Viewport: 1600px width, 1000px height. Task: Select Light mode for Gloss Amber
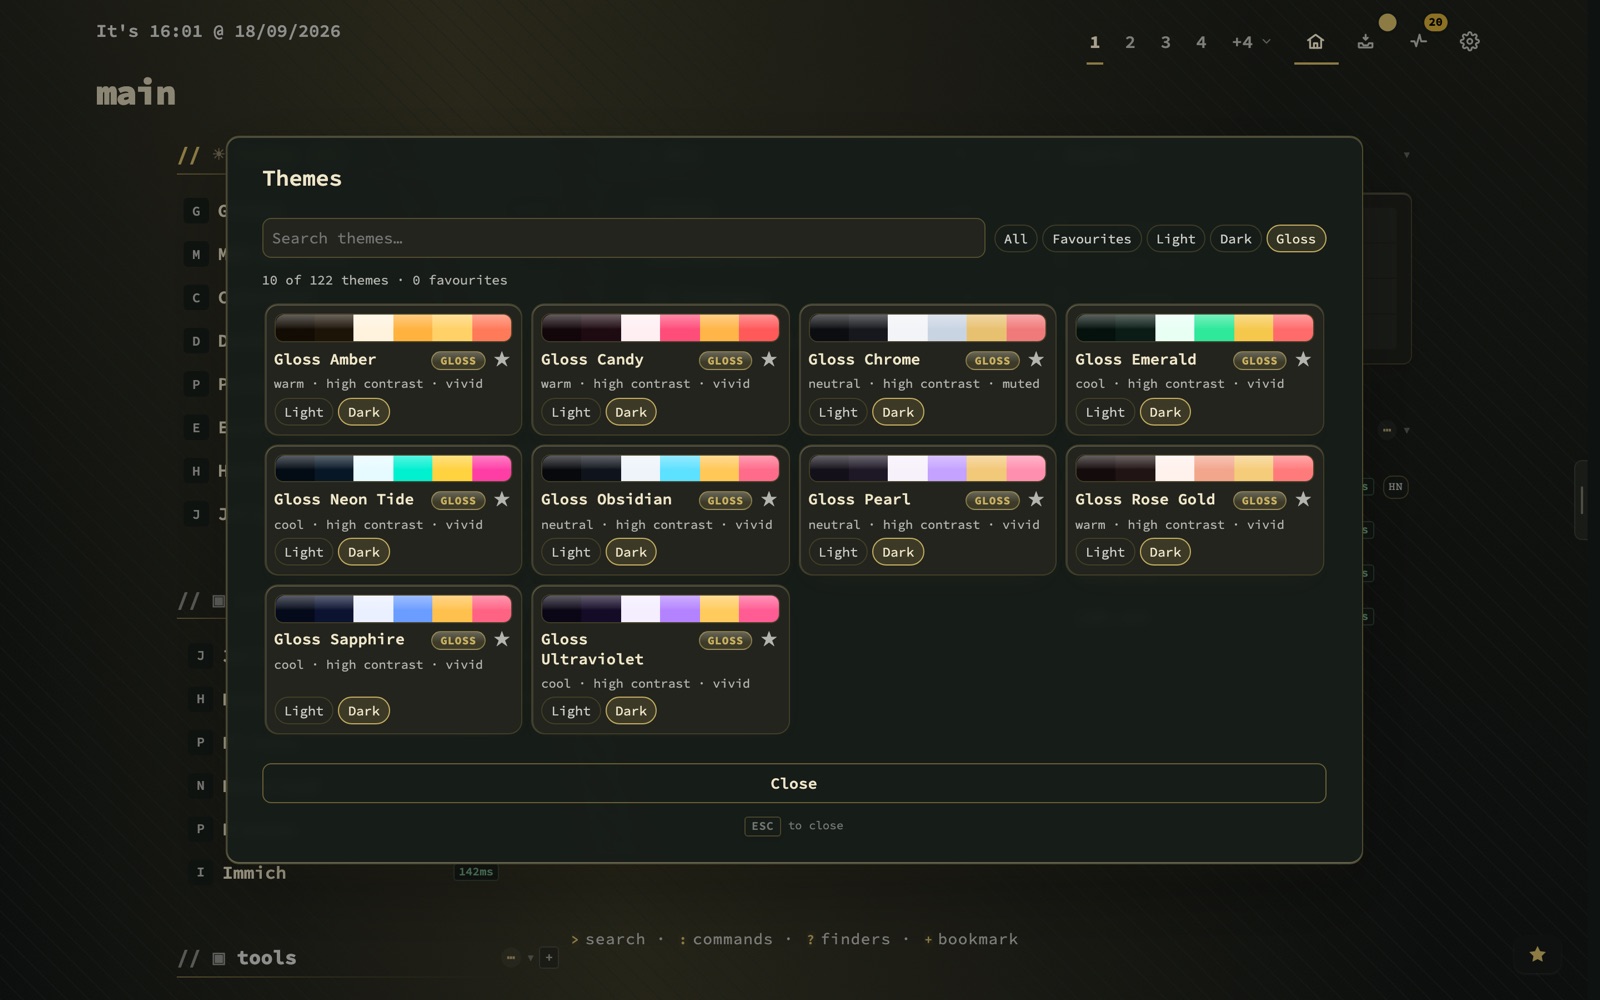(x=304, y=412)
